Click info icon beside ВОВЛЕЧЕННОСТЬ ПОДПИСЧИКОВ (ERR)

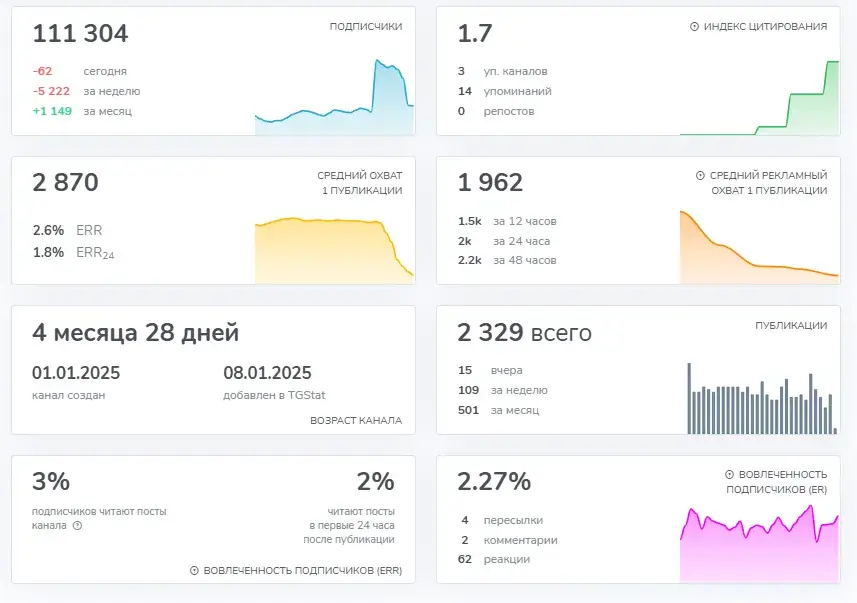194,570
